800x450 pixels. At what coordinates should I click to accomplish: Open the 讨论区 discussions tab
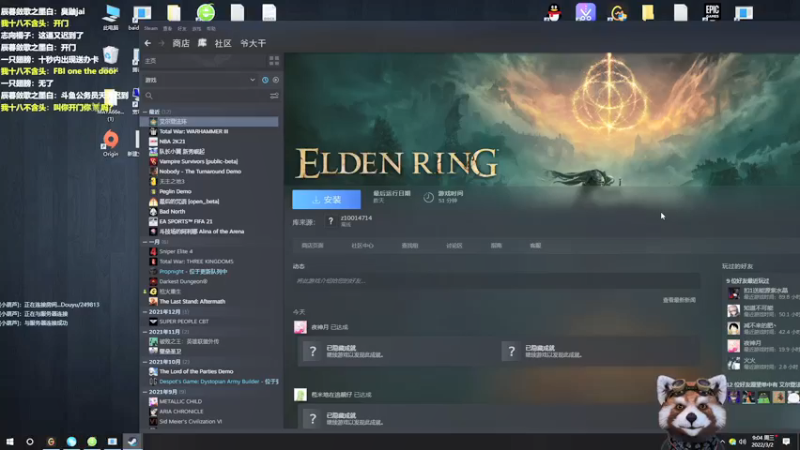(454, 245)
